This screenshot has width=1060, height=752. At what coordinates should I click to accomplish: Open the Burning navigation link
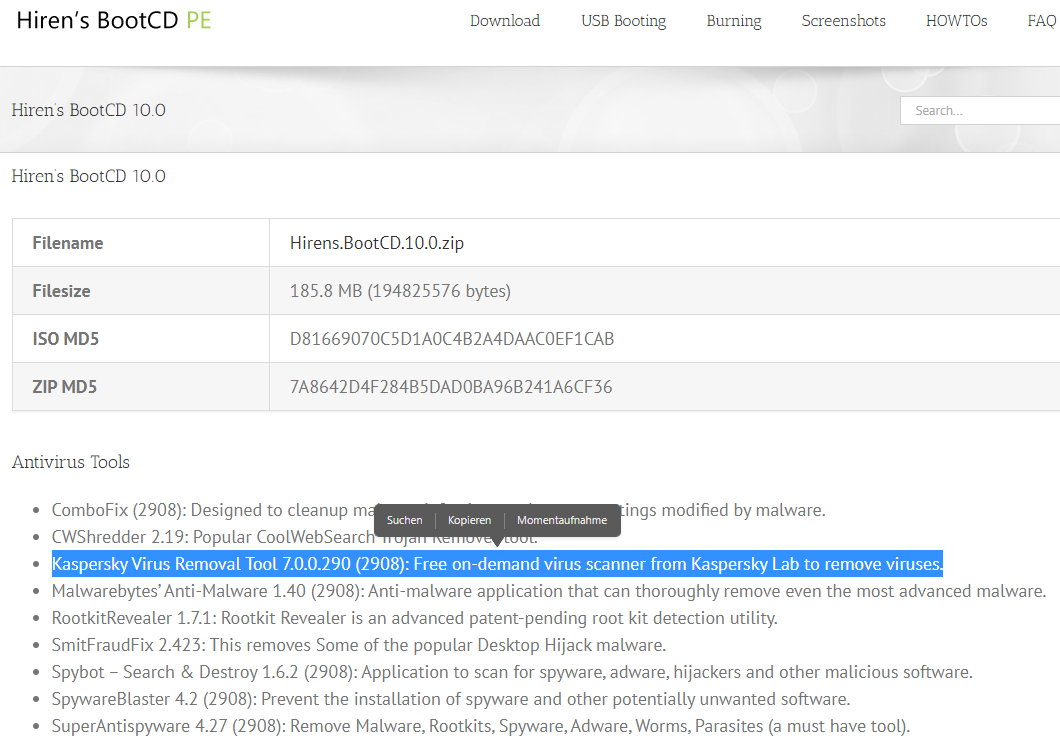733,21
